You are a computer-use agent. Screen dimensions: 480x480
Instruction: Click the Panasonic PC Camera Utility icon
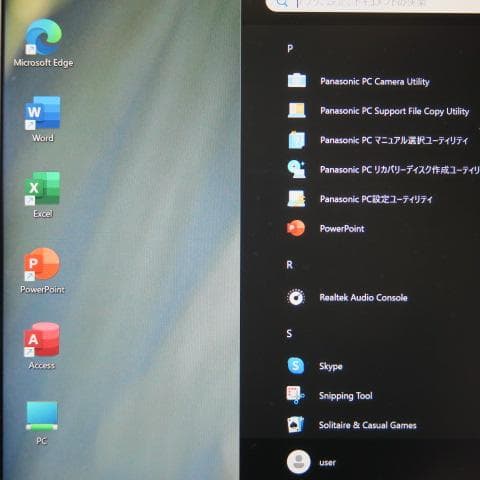[x=297, y=81]
